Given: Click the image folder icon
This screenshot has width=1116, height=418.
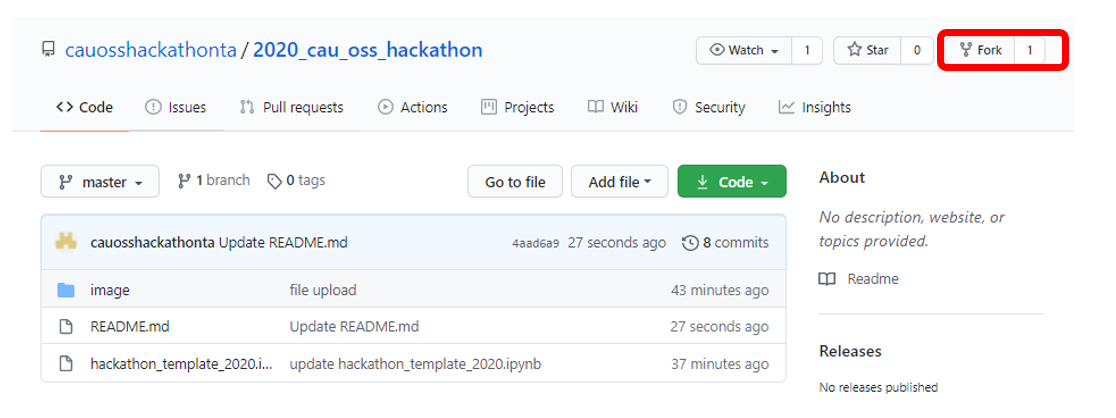Looking at the screenshot, I should pyautogui.click(x=66, y=290).
